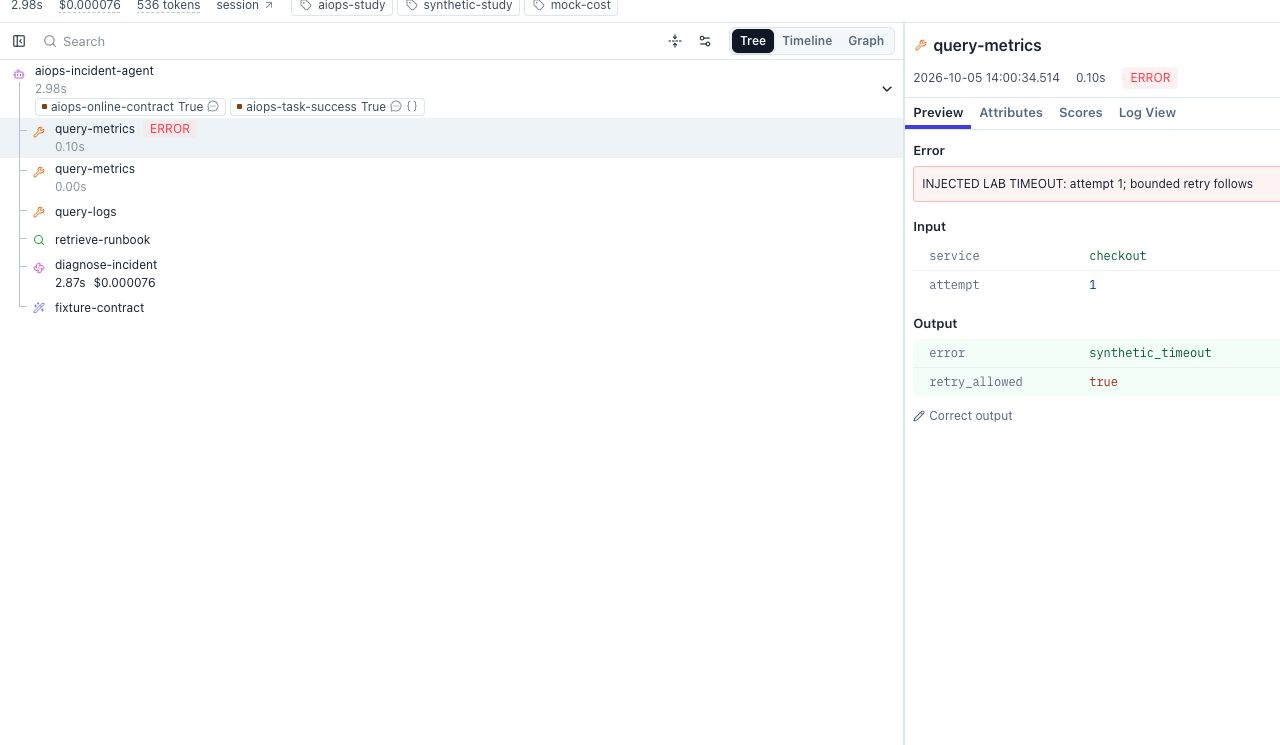This screenshot has width=1280, height=745.
Task: Click the INJECTED LAB TIMEOUT error message
Action: 1096,184
